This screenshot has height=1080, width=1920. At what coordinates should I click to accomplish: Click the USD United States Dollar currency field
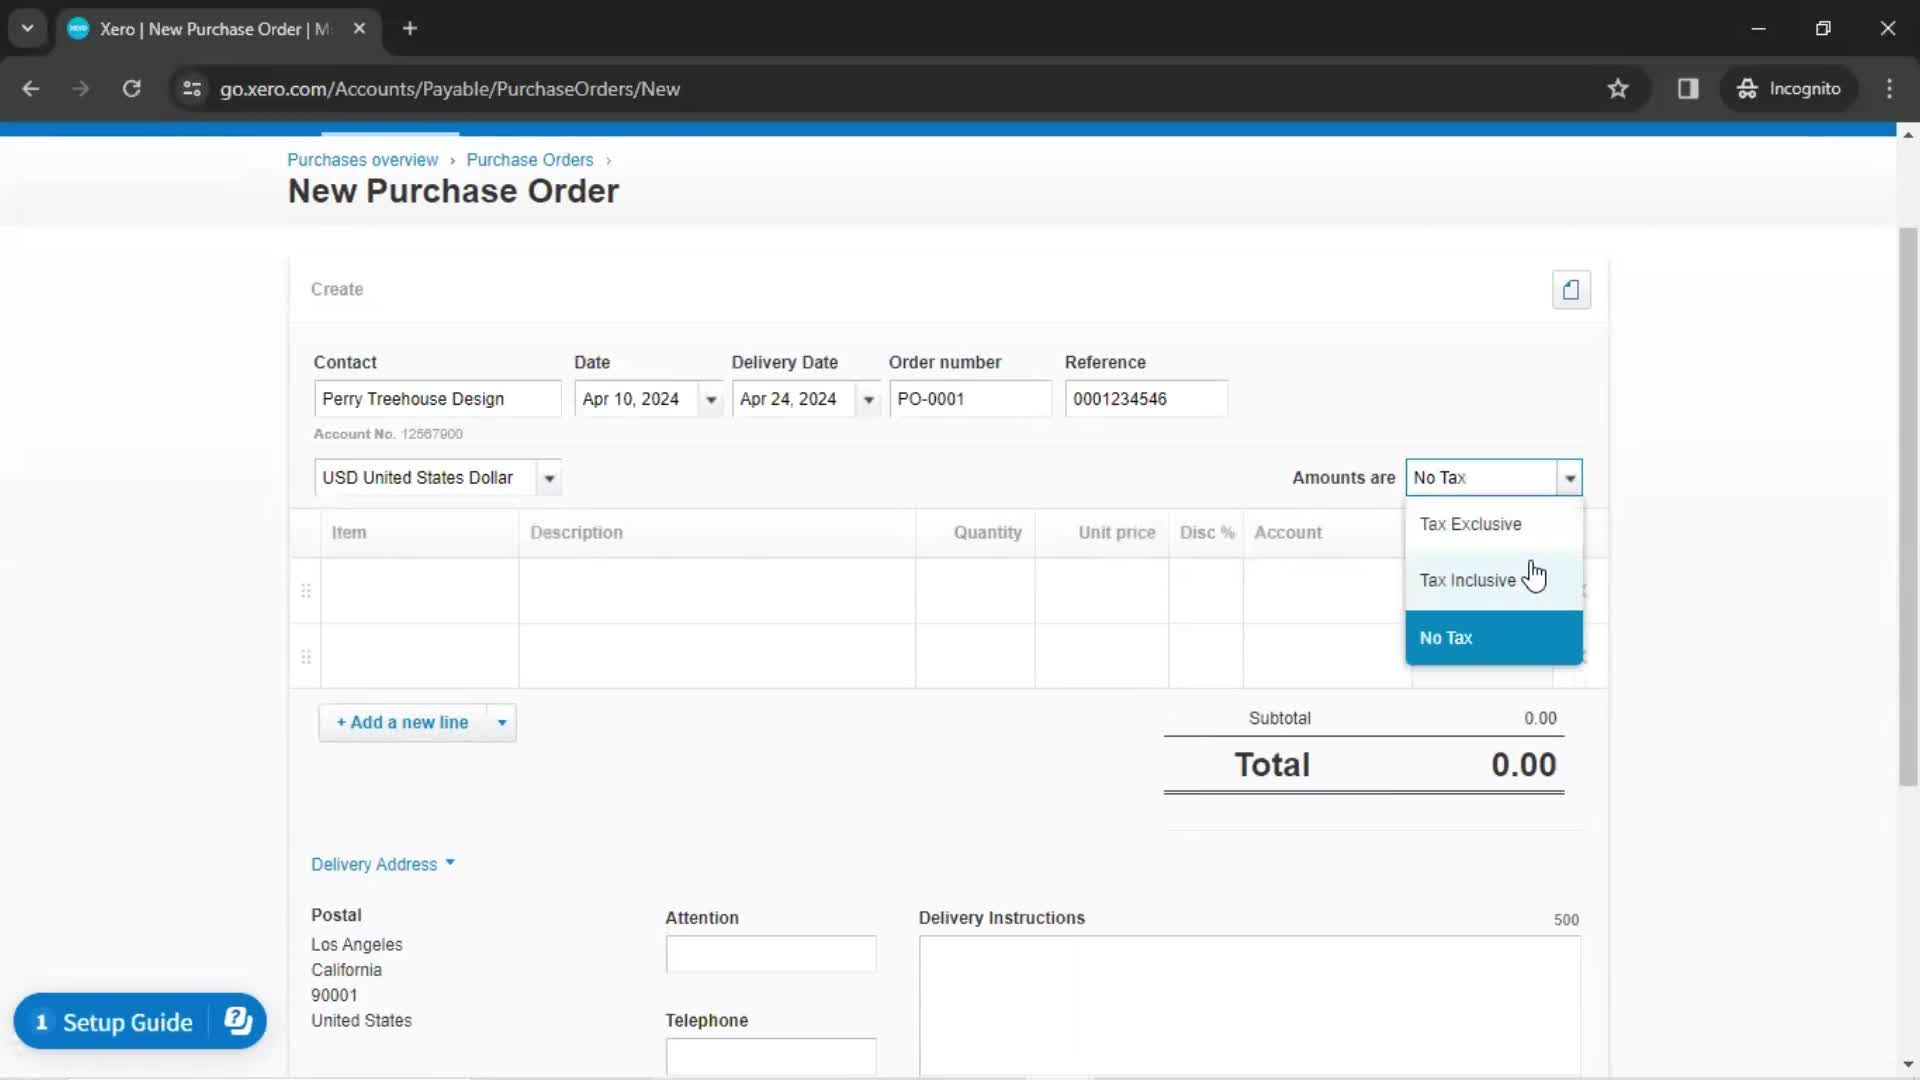pos(425,478)
